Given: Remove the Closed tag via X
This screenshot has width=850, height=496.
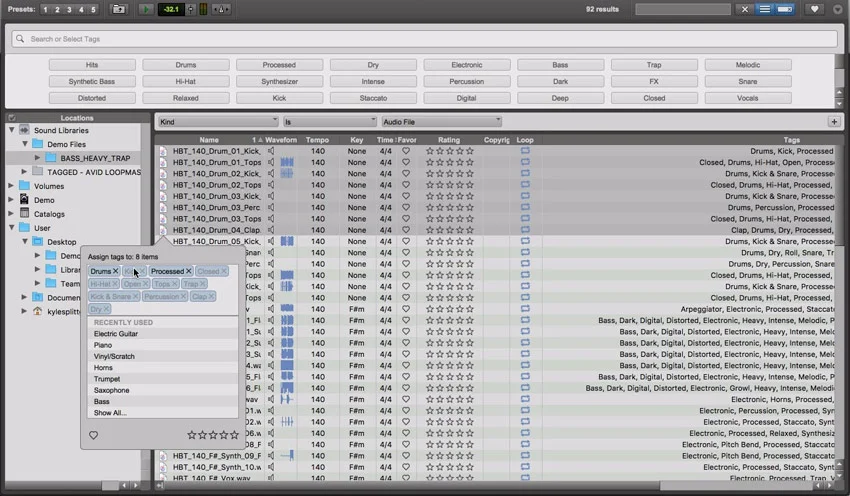Looking at the screenshot, I should tap(224, 271).
